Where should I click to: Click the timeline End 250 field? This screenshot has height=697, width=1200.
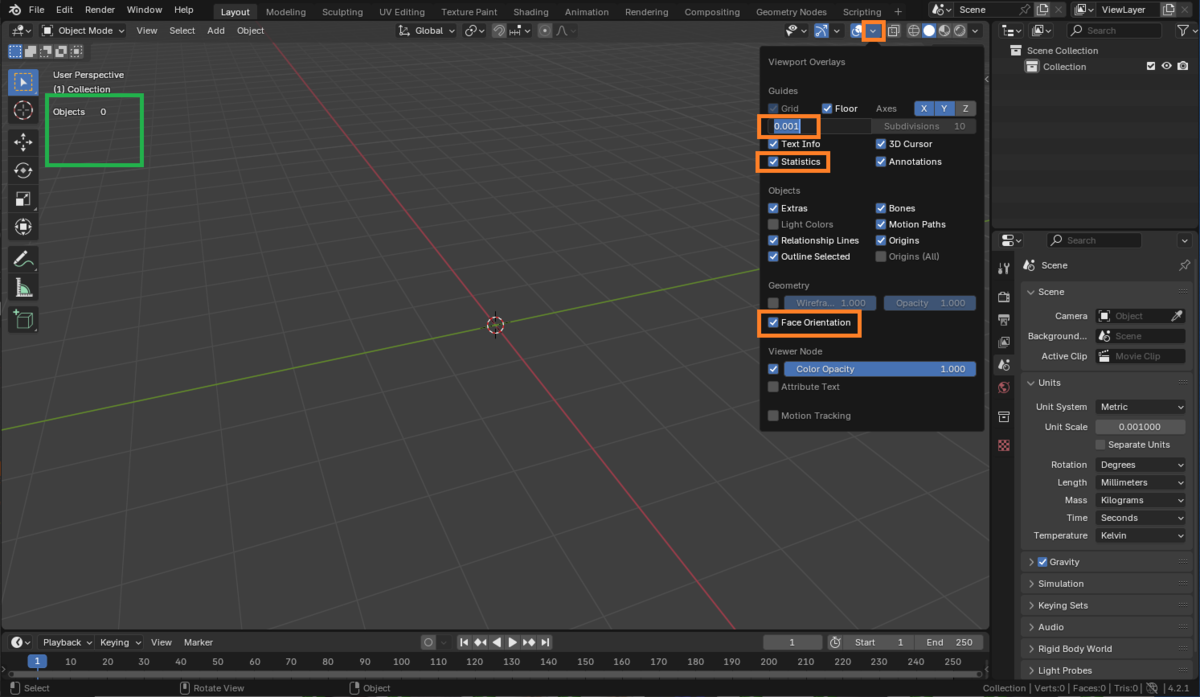click(x=948, y=642)
